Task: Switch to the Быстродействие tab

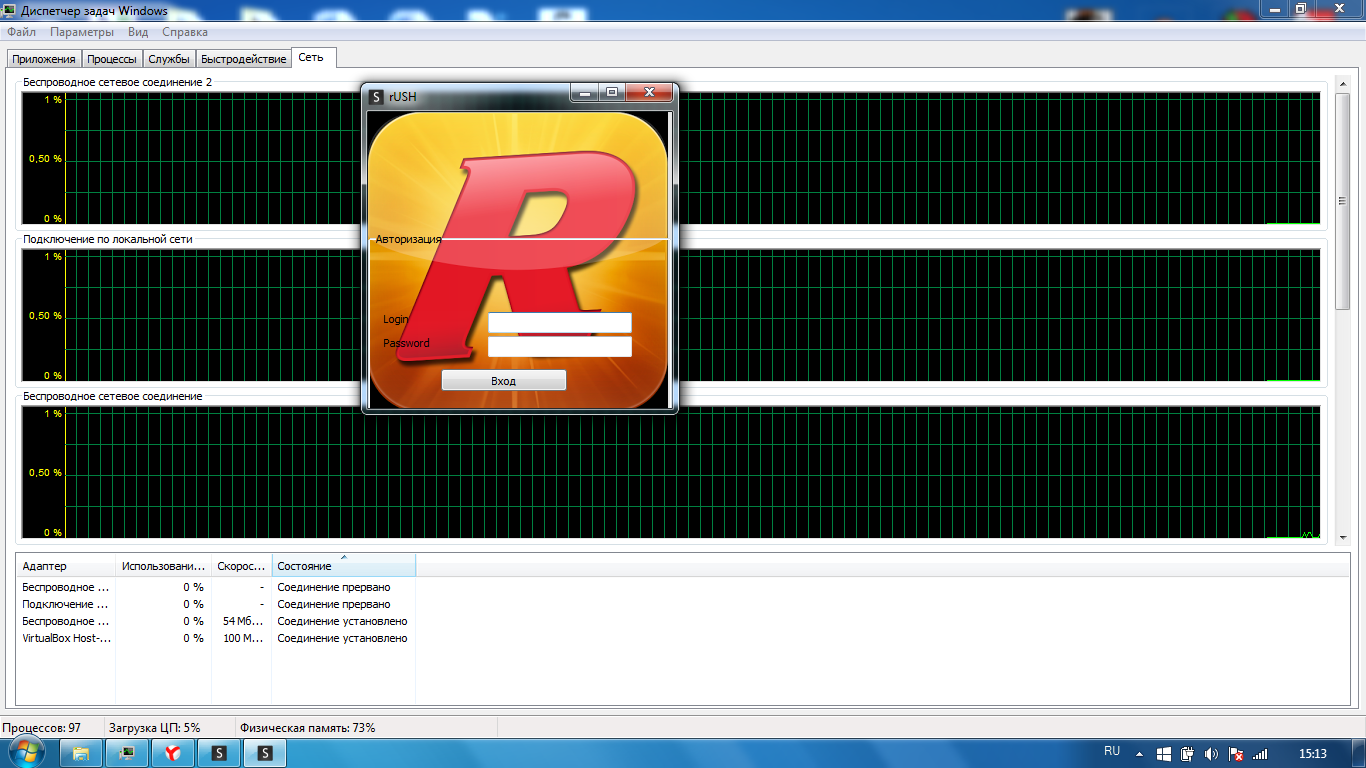Action: (x=243, y=59)
